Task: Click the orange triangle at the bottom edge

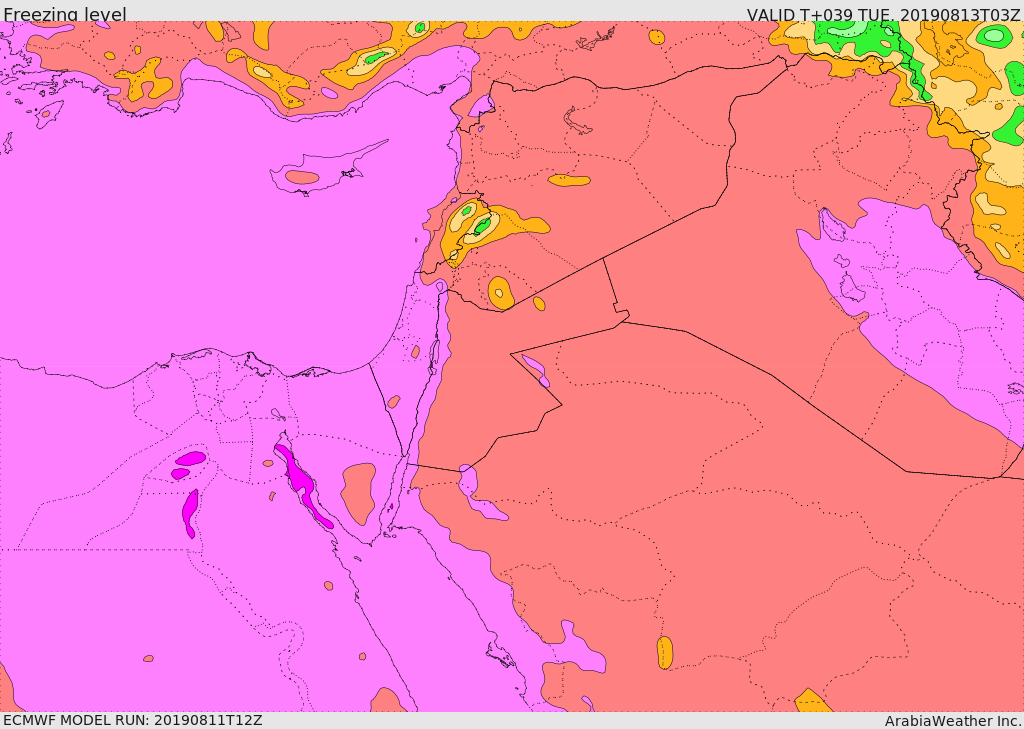Action: point(812,701)
